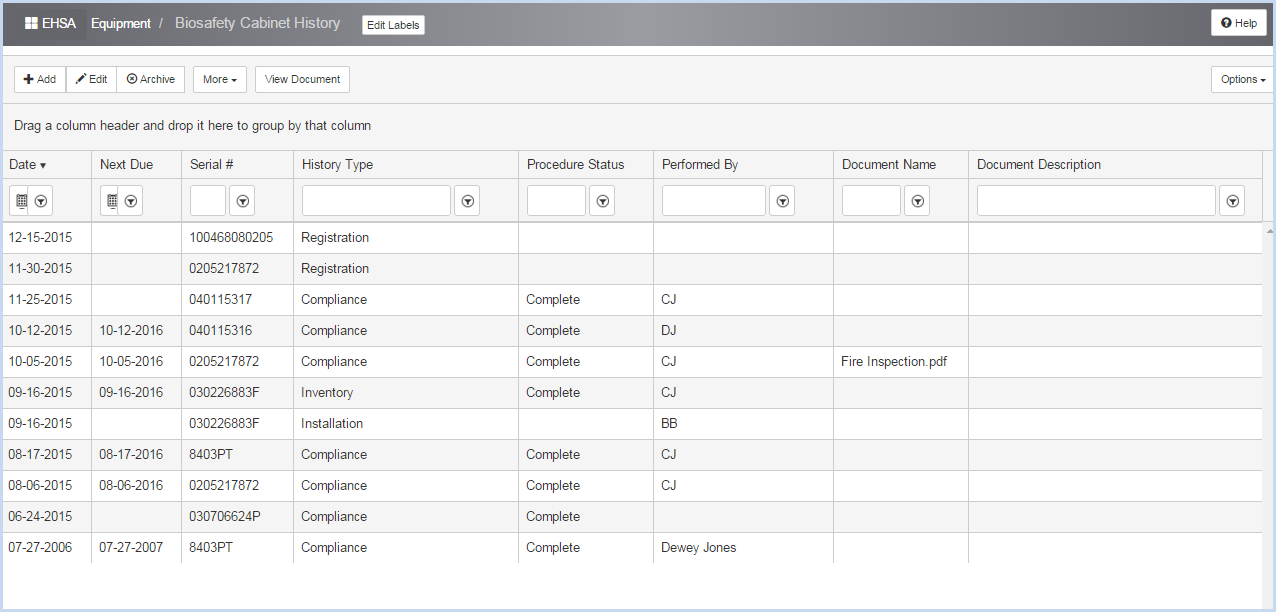
Task: Focus the History Type filter input
Action: [x=376, y=201]
